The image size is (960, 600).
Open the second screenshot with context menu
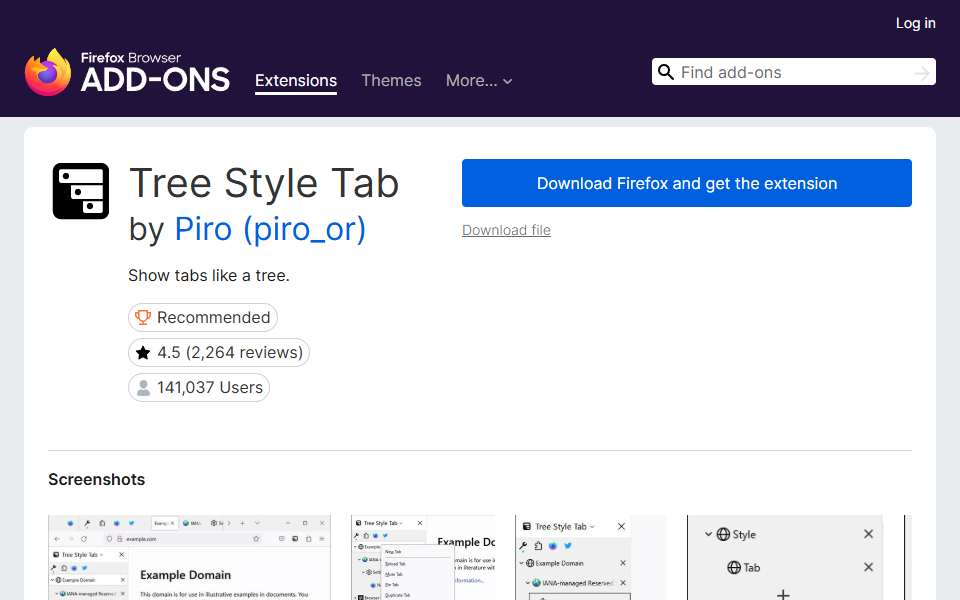point(424,557)
